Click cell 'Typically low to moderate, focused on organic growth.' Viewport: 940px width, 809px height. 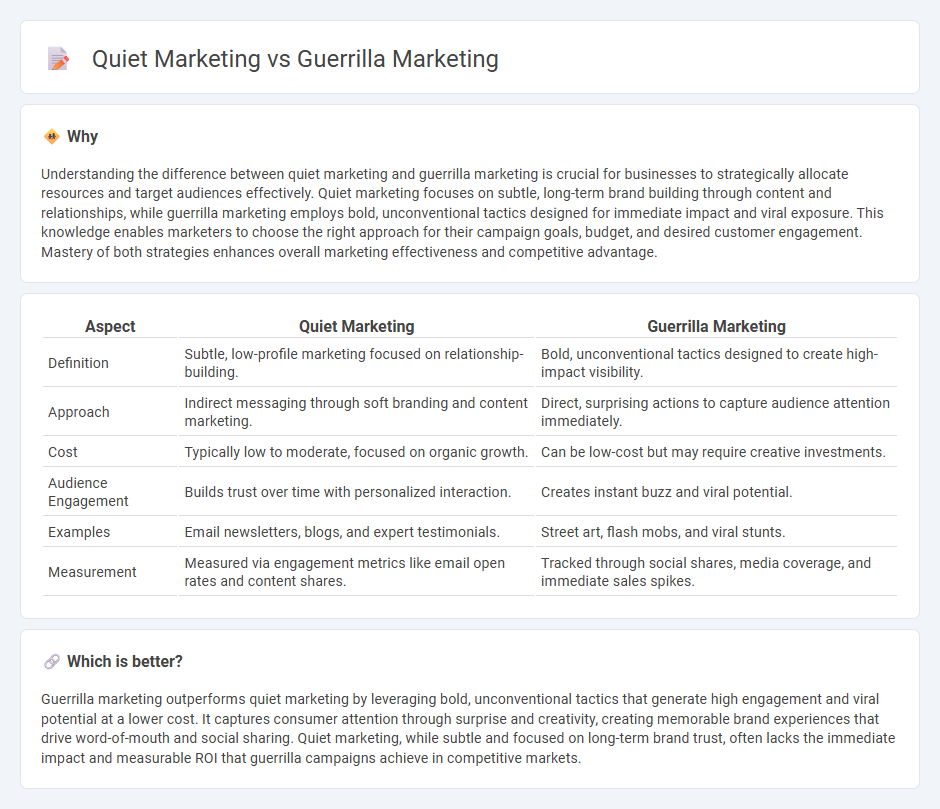point(356,452)
